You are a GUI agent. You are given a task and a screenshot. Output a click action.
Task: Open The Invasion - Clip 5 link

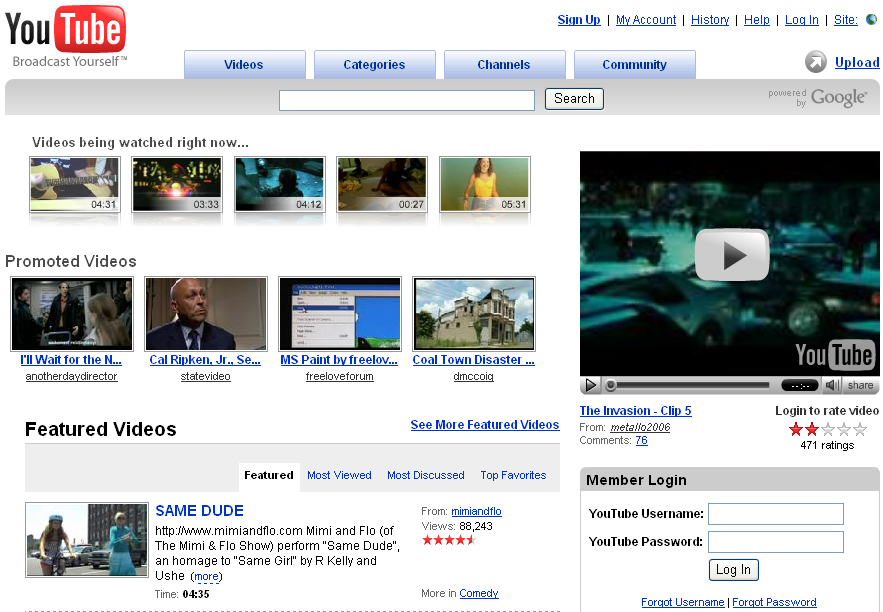tap(635, 411)
